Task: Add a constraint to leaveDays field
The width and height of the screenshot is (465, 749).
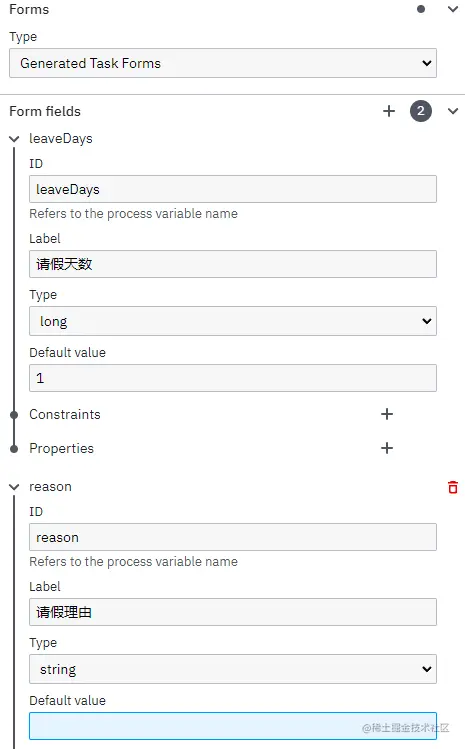Action: [387, 414]
